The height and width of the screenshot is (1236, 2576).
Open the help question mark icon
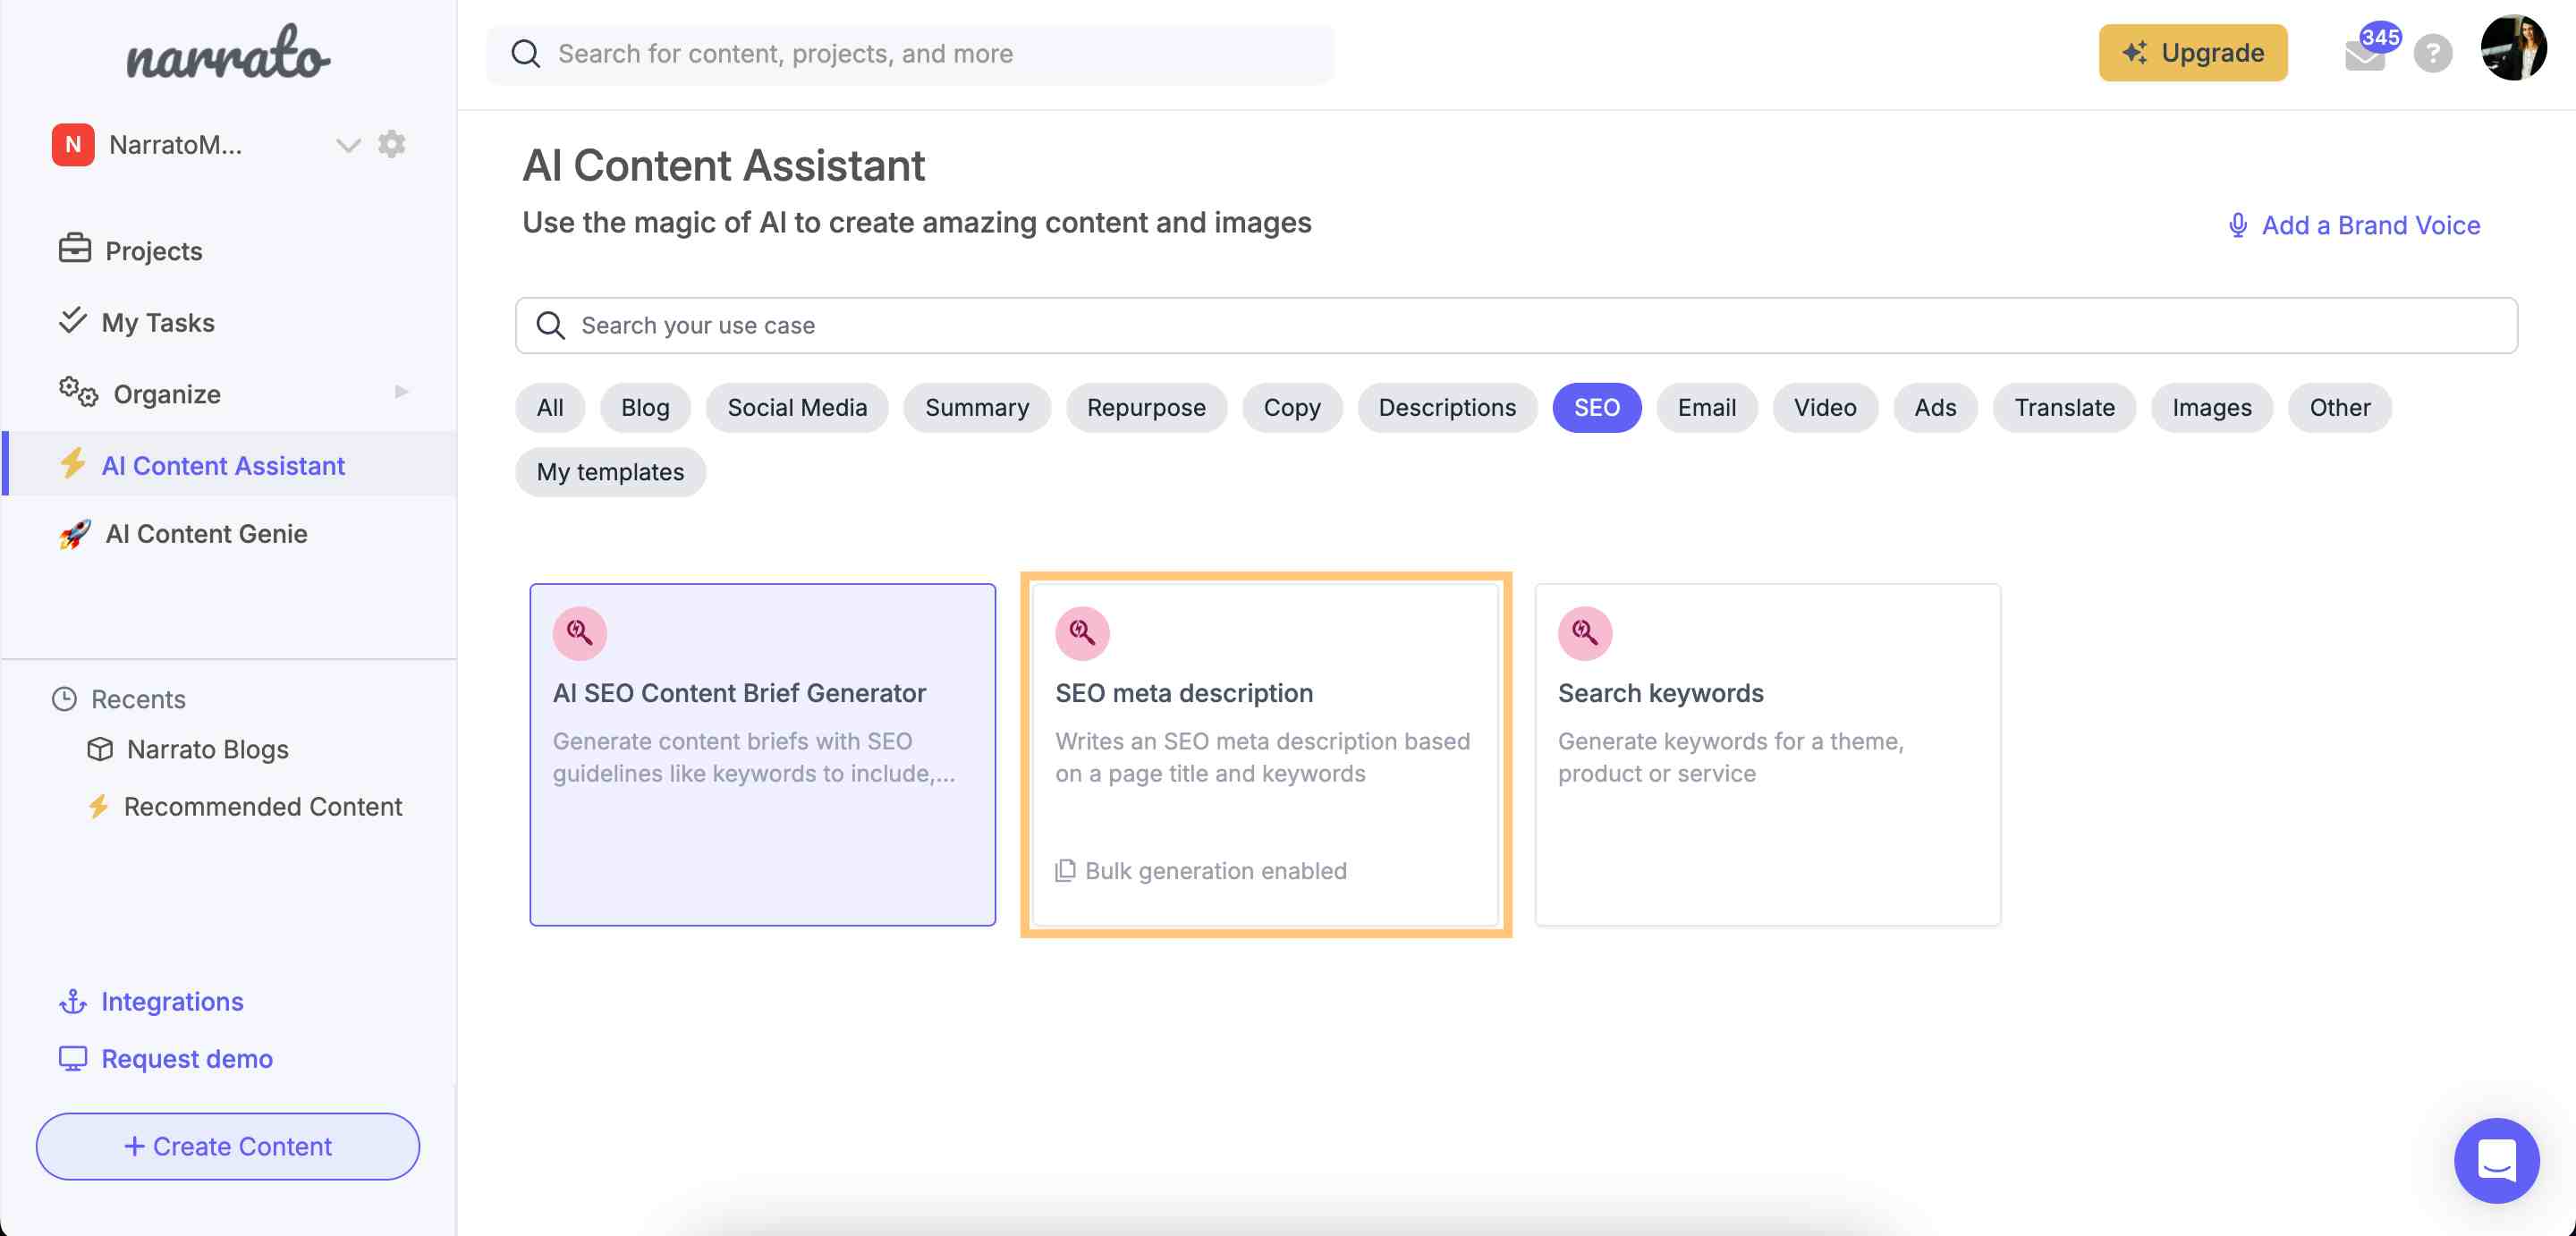click(x=2433, y=53)
